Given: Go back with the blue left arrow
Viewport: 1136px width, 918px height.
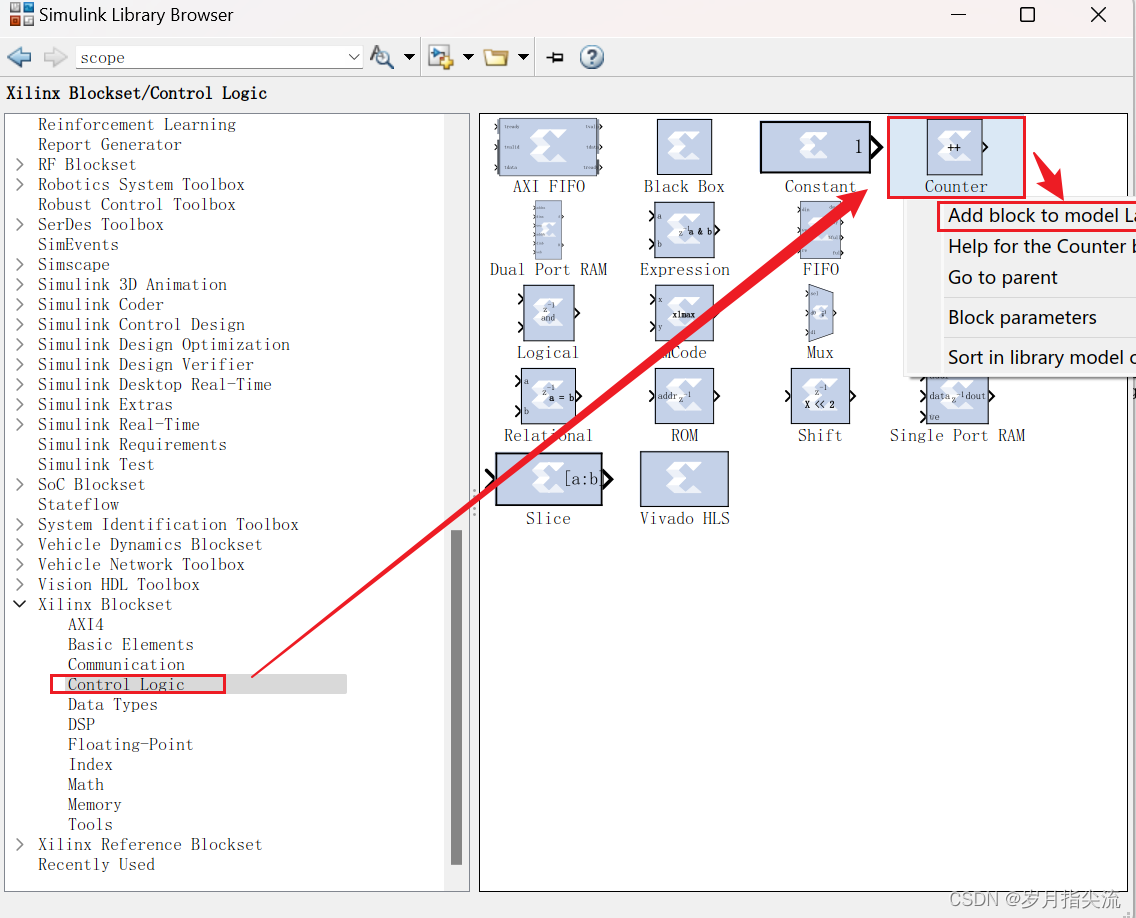Looking at the screenshot, I should coord(19,57).
